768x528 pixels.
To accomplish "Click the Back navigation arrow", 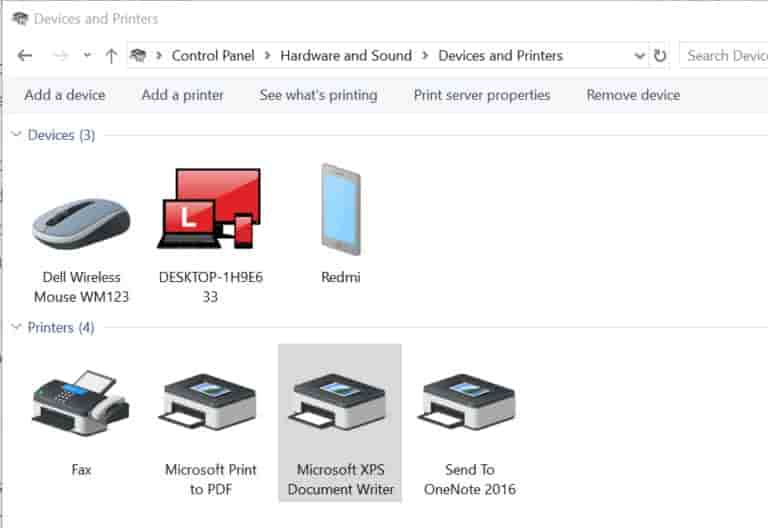I will [25, 56].
